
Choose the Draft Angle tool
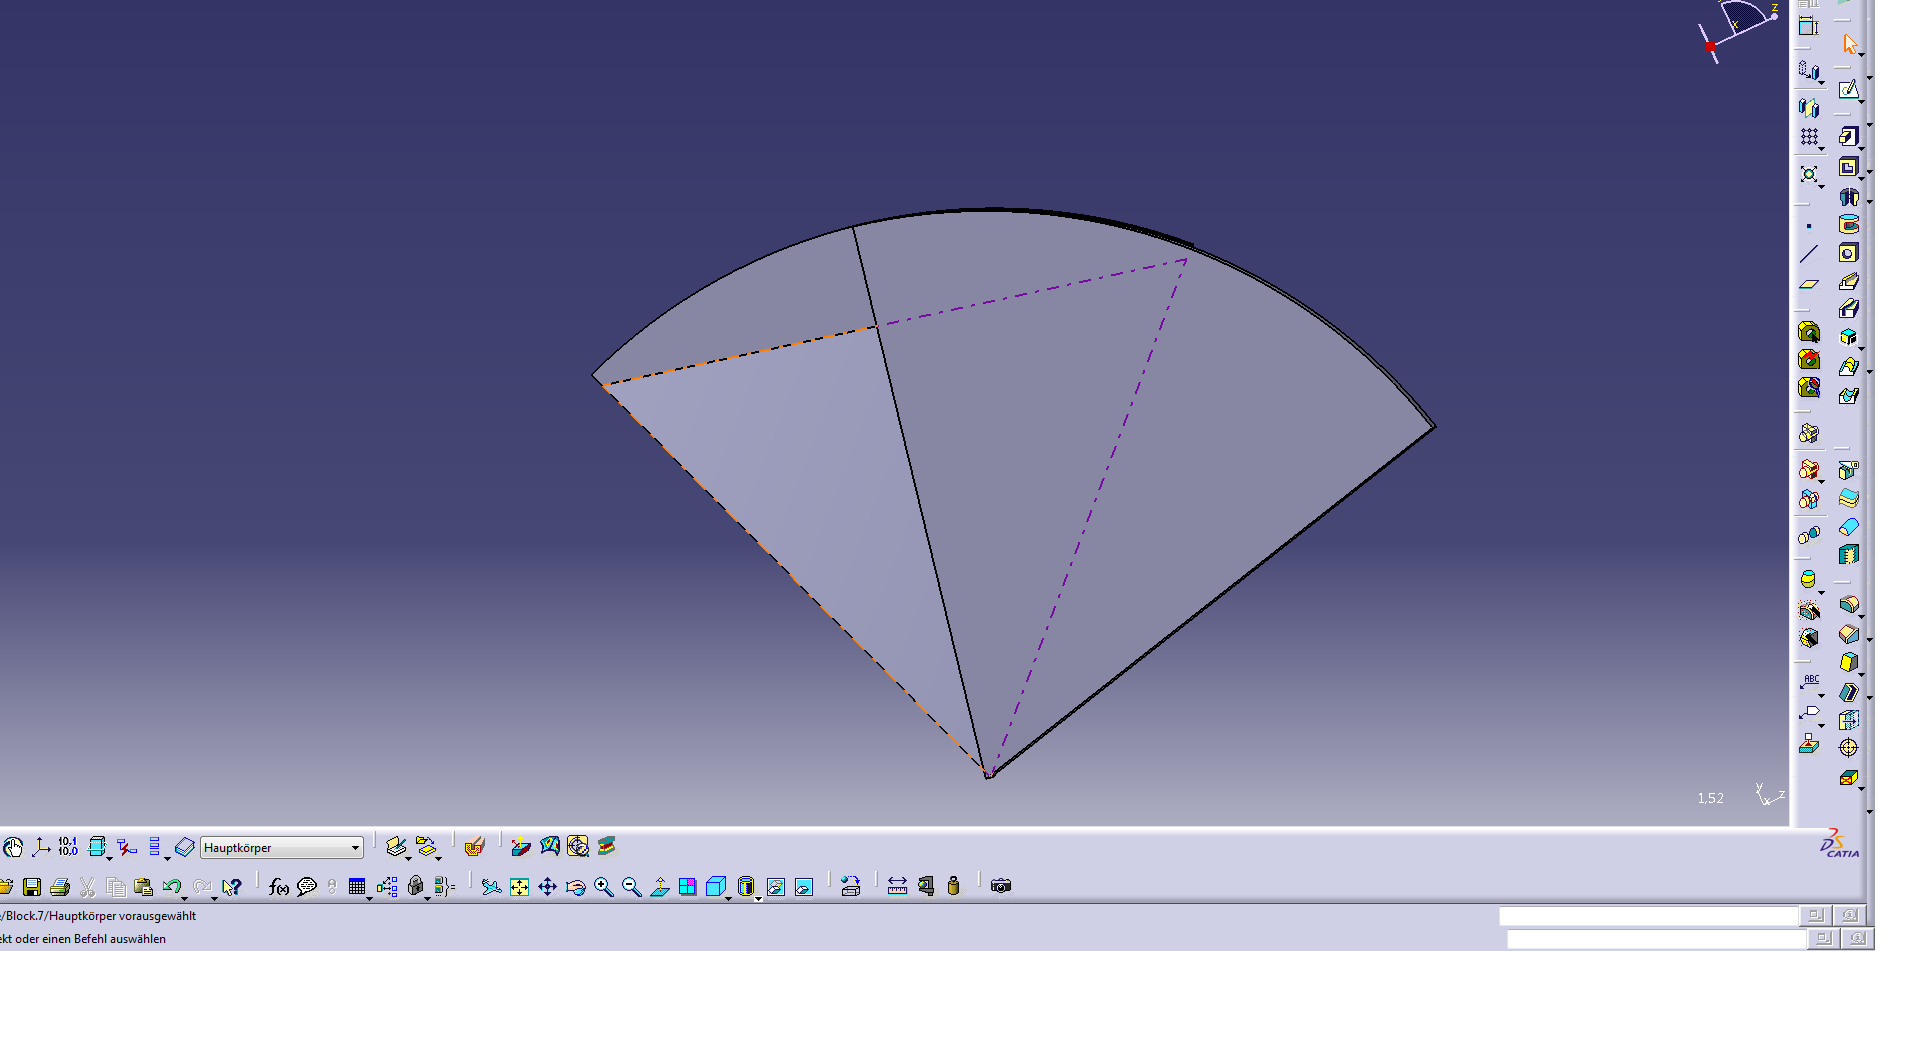point(1848,662)
